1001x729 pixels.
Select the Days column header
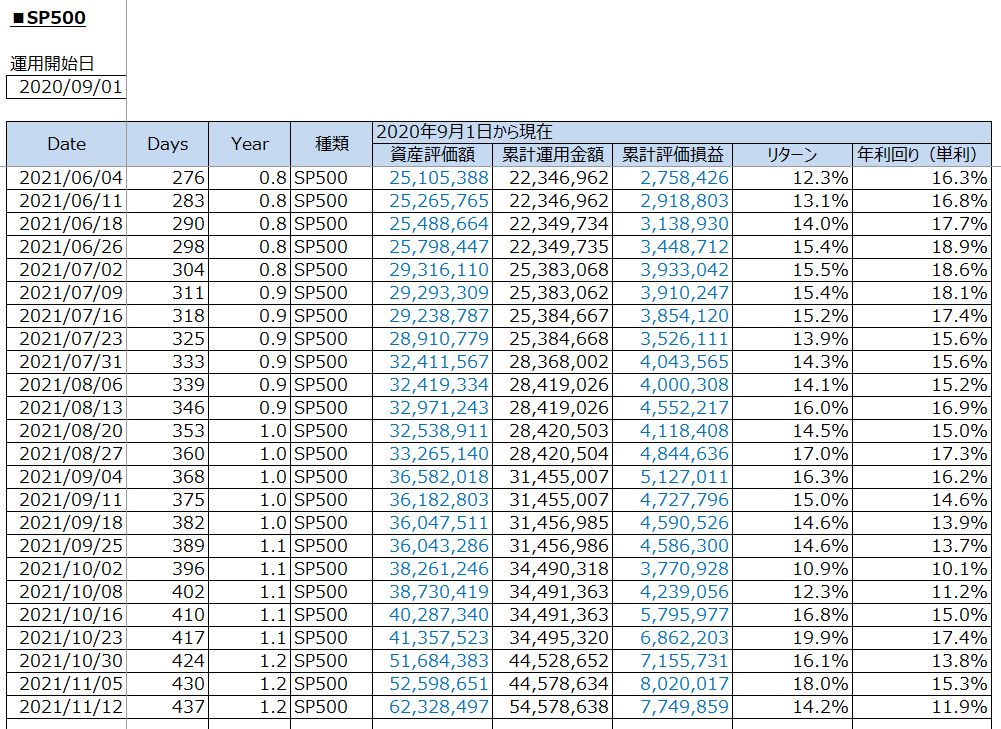167,144
